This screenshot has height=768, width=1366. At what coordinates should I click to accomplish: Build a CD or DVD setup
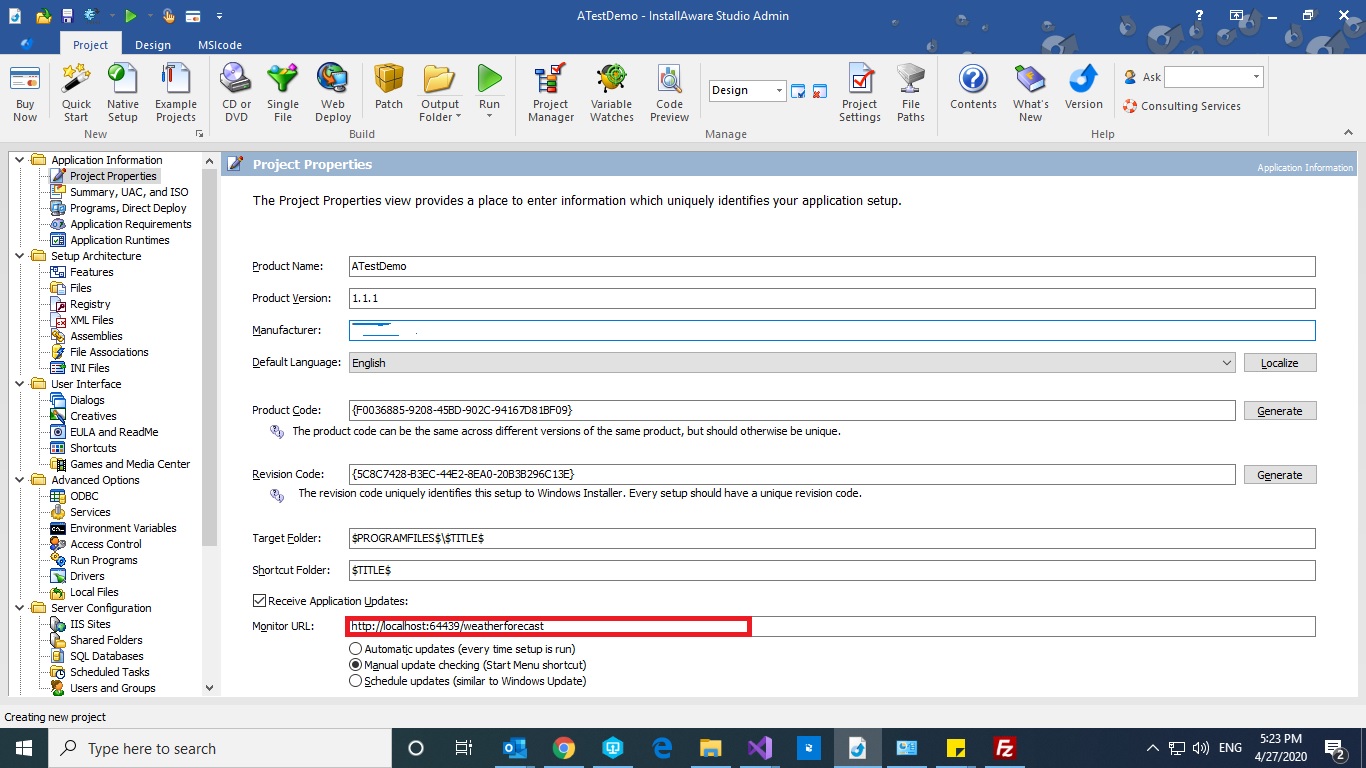click(236, 93)
